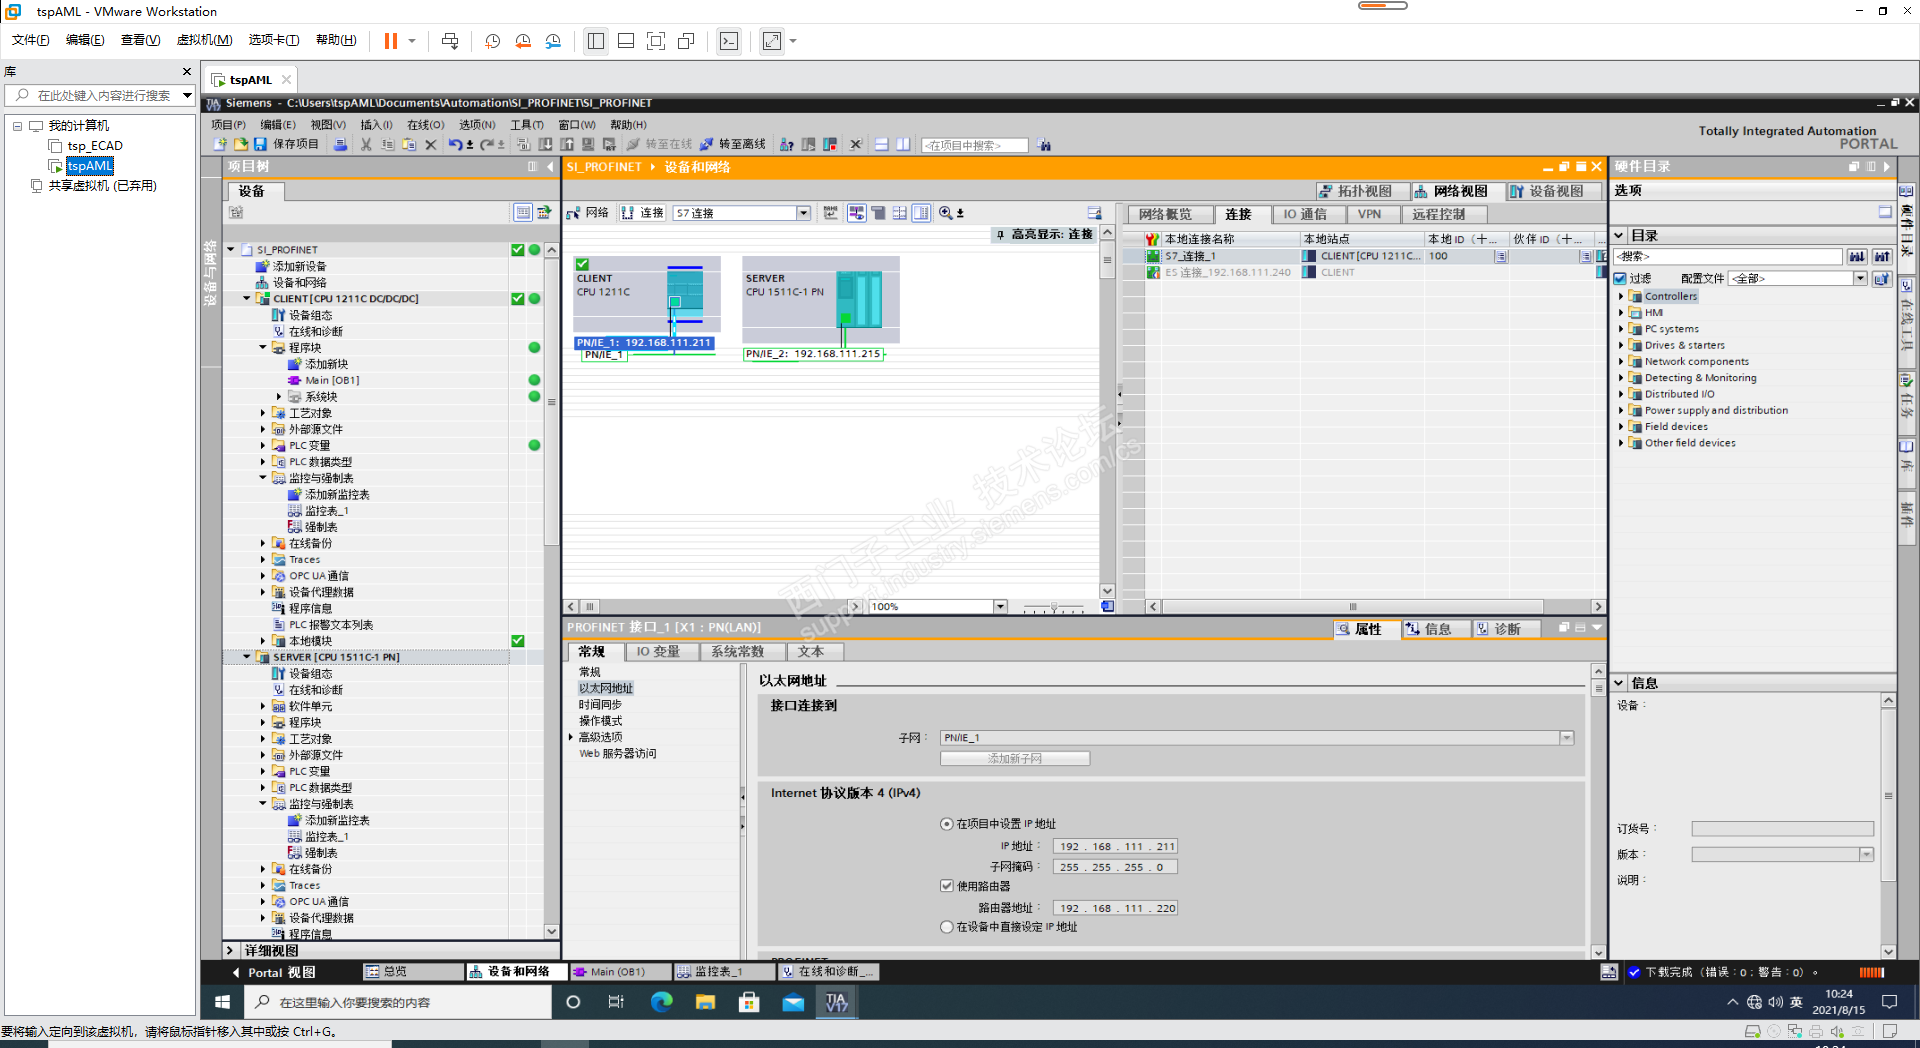This screenshot has height=1048, width=1920.
Task: Open the network view zoom percentage dropdown
Action: pos(1000,606)
